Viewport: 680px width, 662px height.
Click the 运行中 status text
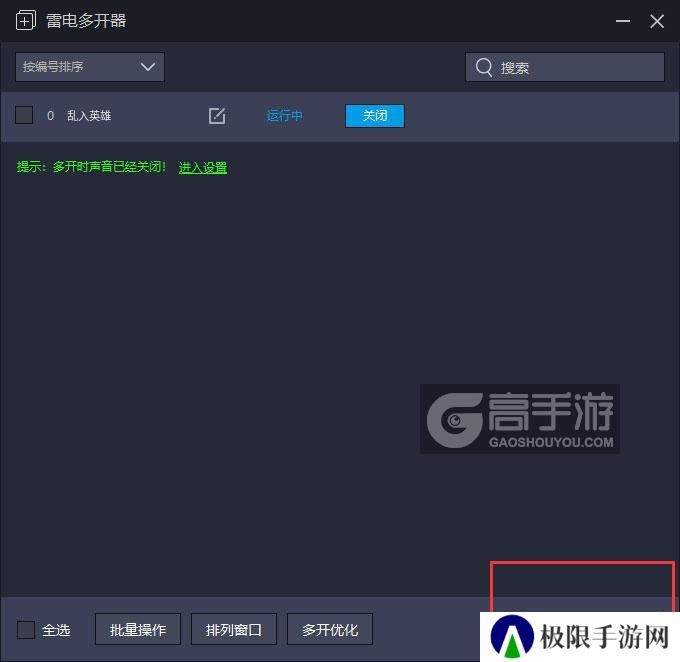pos(284,116)
